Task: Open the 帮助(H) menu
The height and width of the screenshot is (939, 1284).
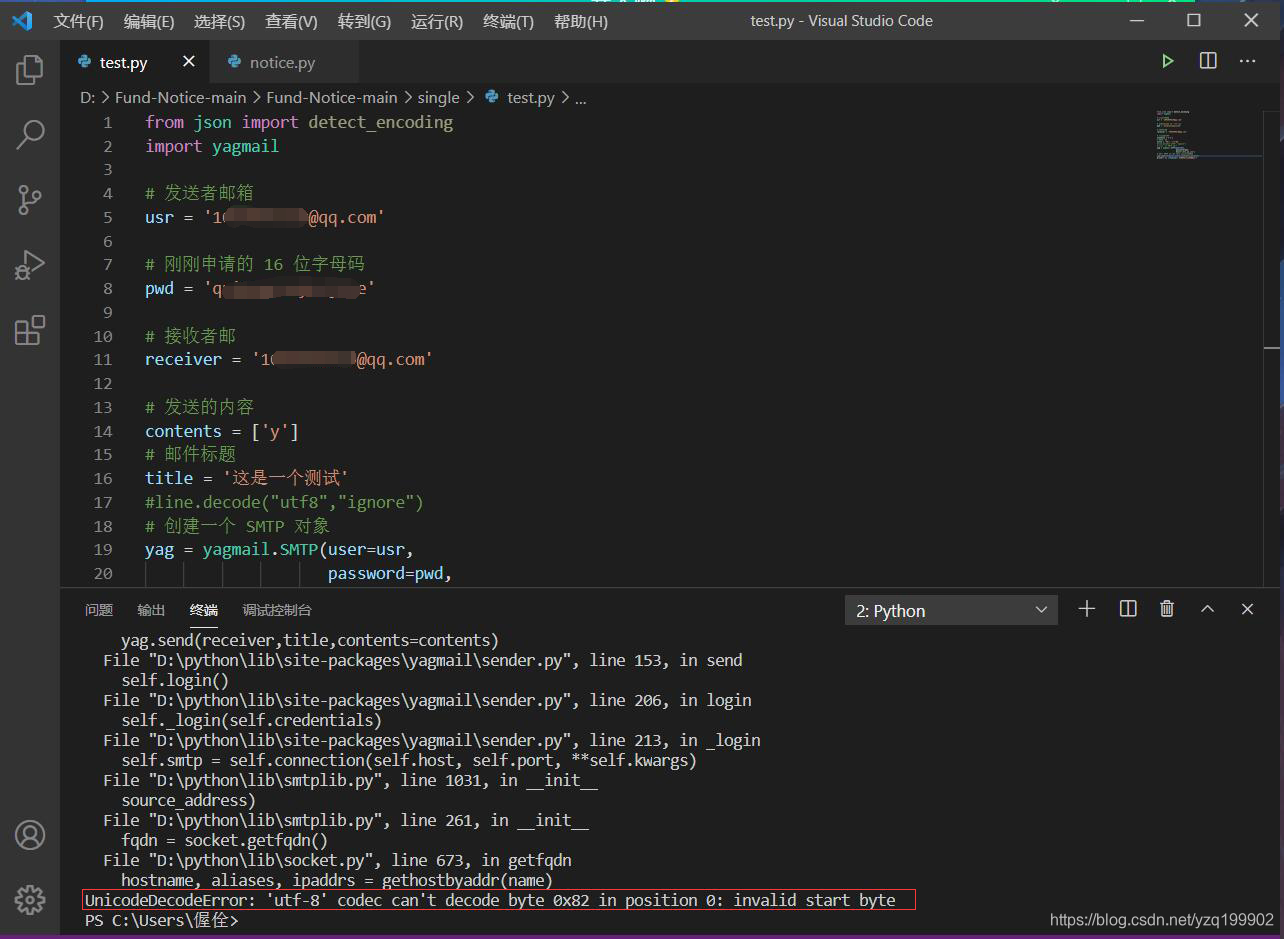Action: tap(580, 21)
